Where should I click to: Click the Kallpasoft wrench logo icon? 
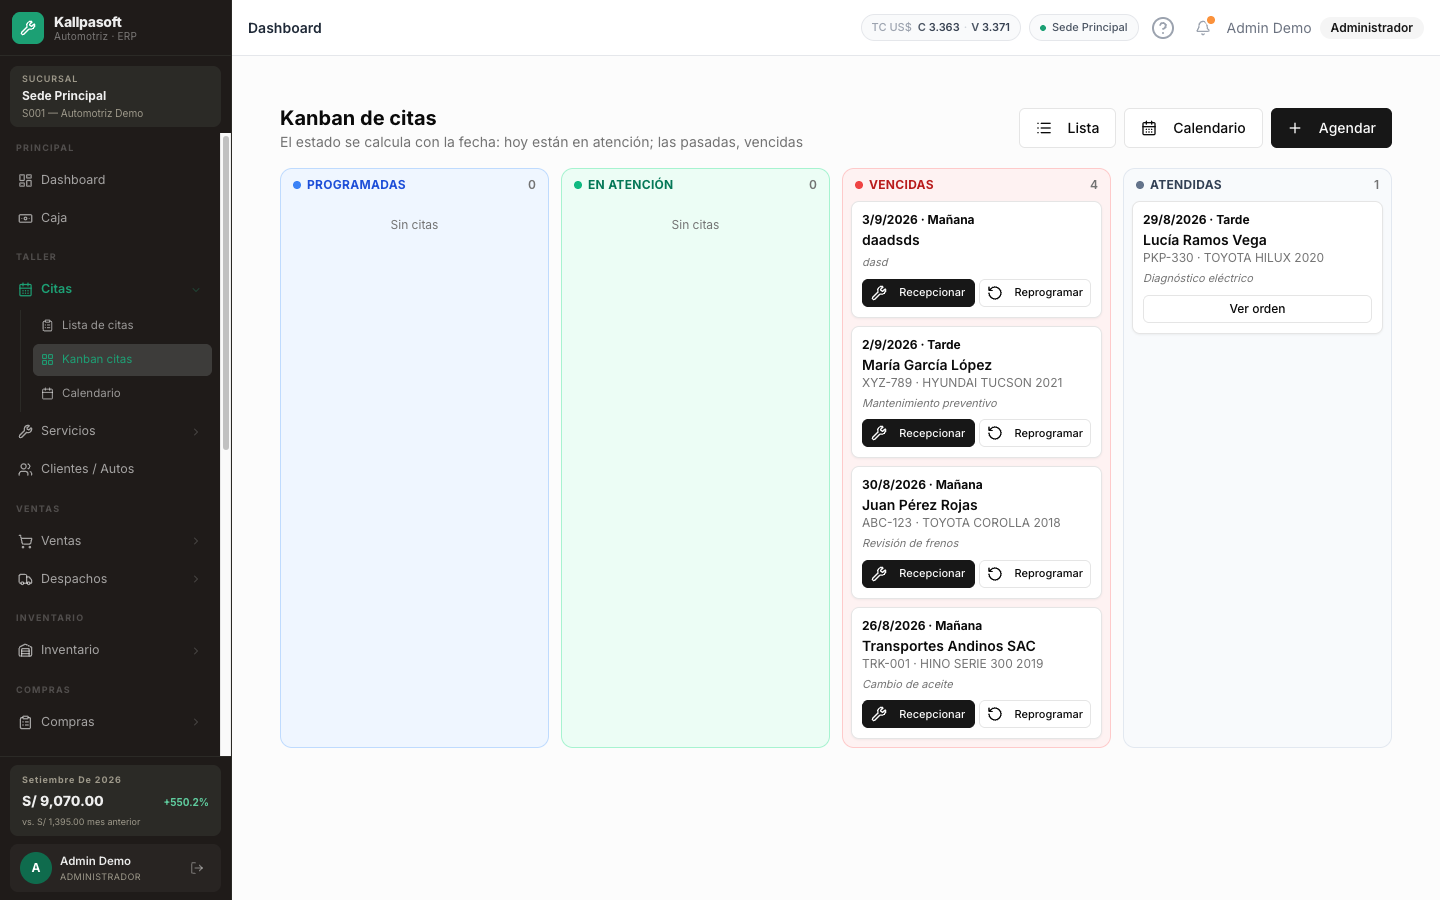tap(28, 28)
